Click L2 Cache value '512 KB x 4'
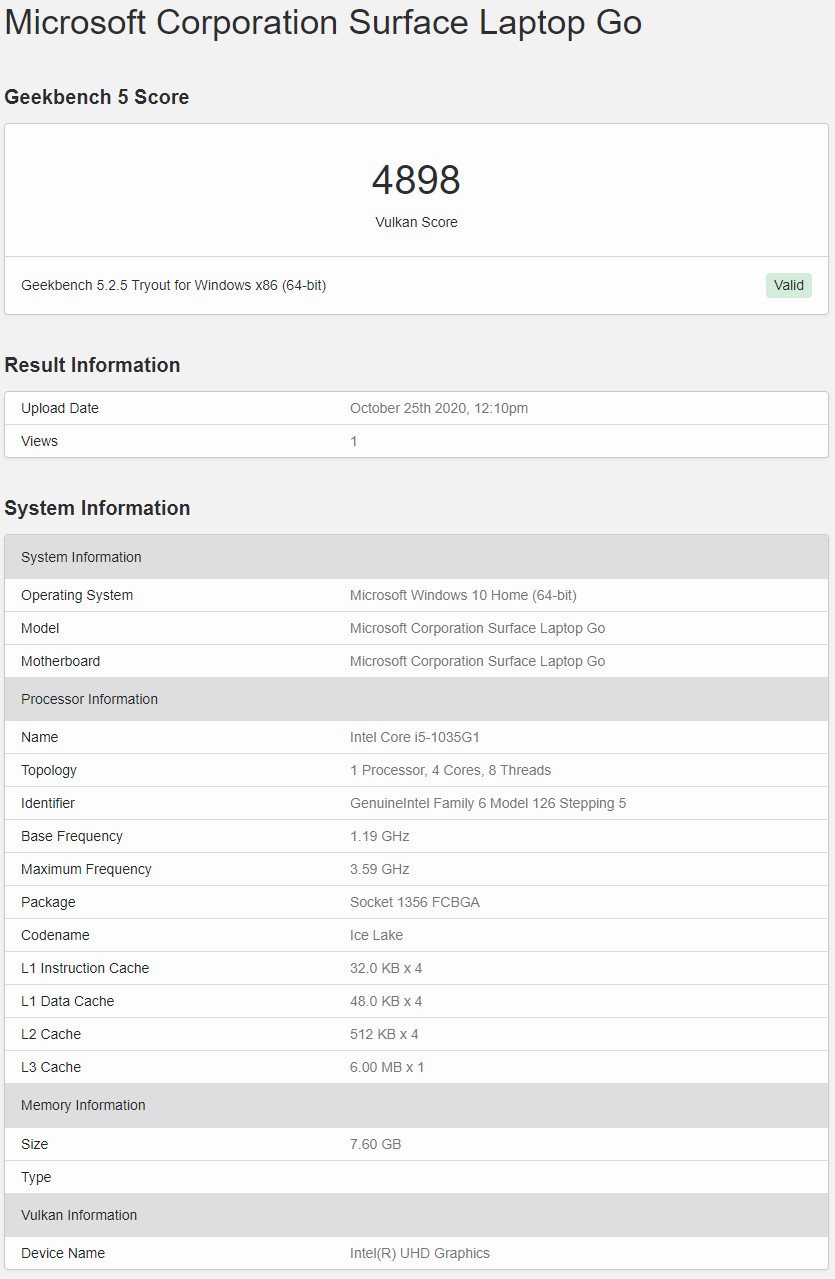Image resolution: width=835 pixels, height=1279 pixels. coord(384,1034)
